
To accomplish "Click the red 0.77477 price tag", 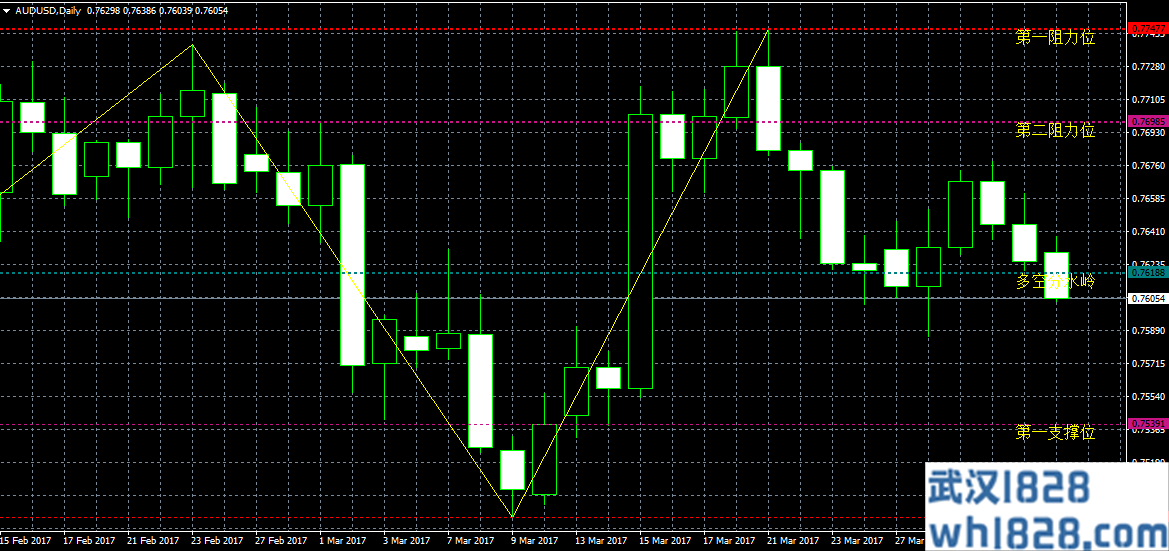I will click(1147, 29).
